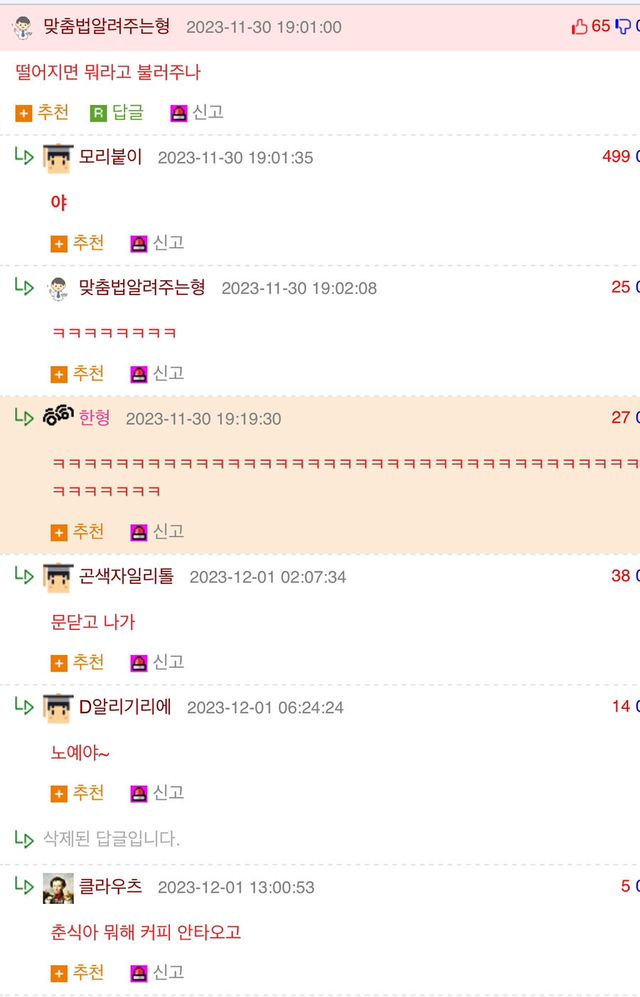This screenshot has height=997, width=640.
Task: Report 한형's highlighted reply
Action: point(157,532)
